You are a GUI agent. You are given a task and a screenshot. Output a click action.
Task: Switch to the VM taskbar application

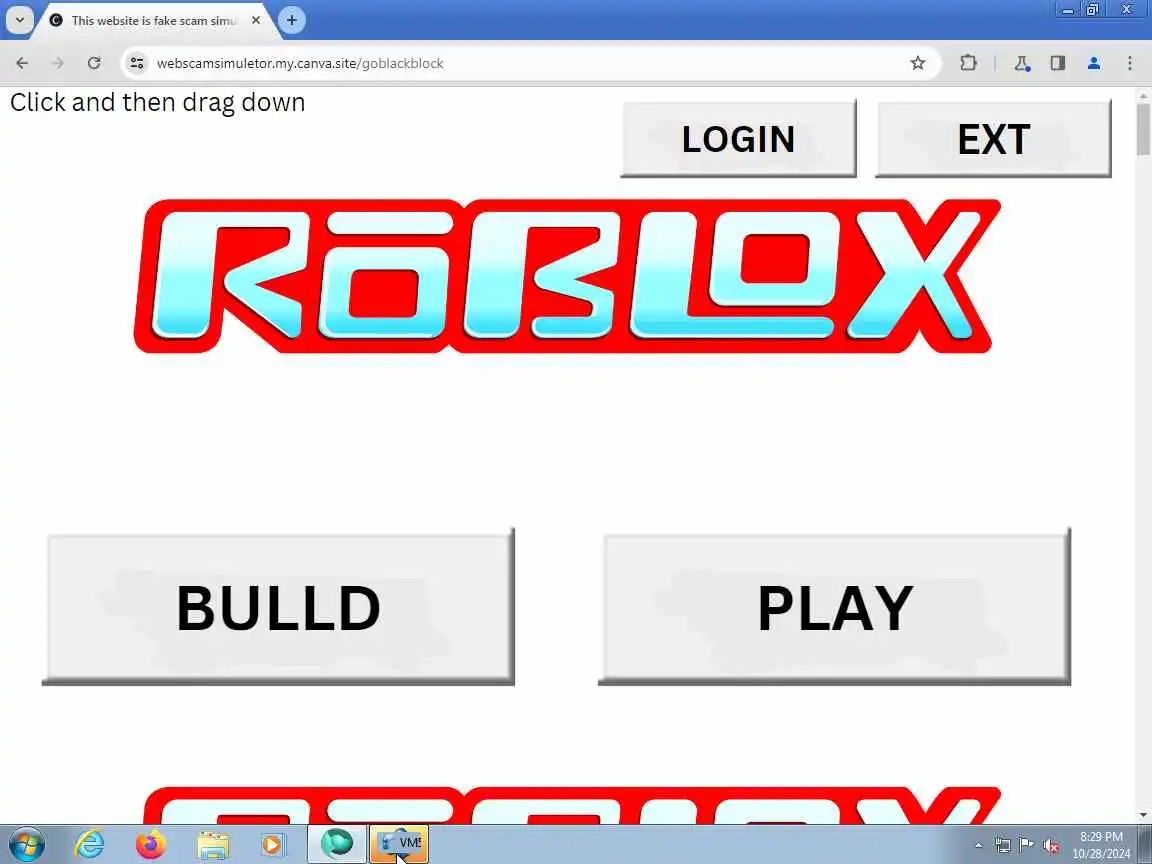click(399, 844)
